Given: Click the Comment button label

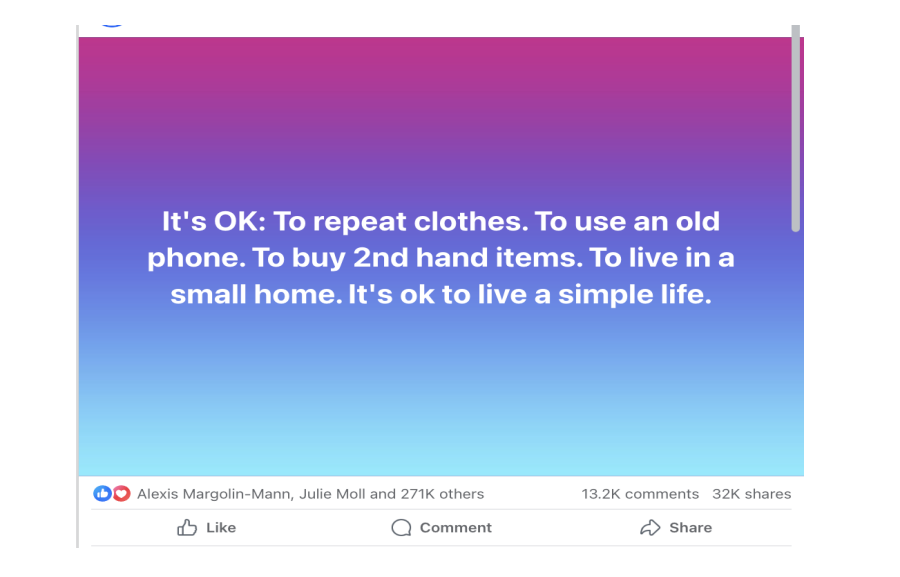Looking at the screenshot, I should point(455,528).
